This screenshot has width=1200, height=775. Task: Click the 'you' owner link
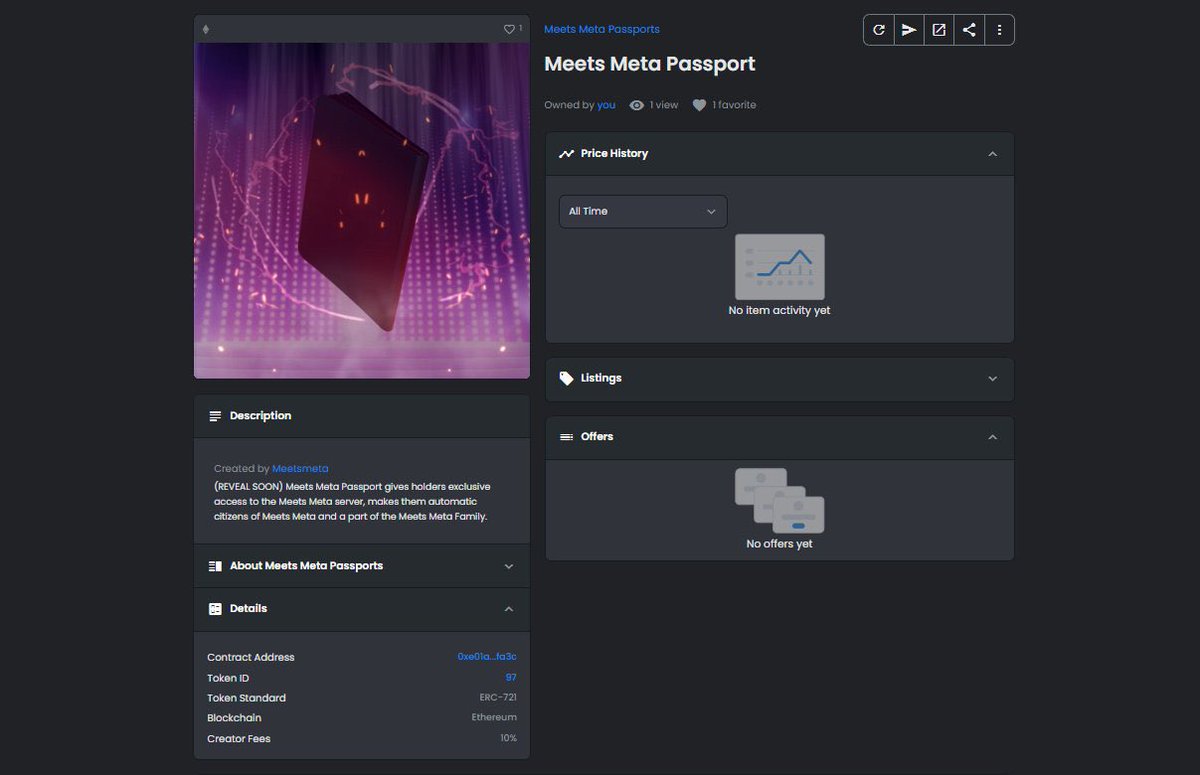tap(606, 105)
